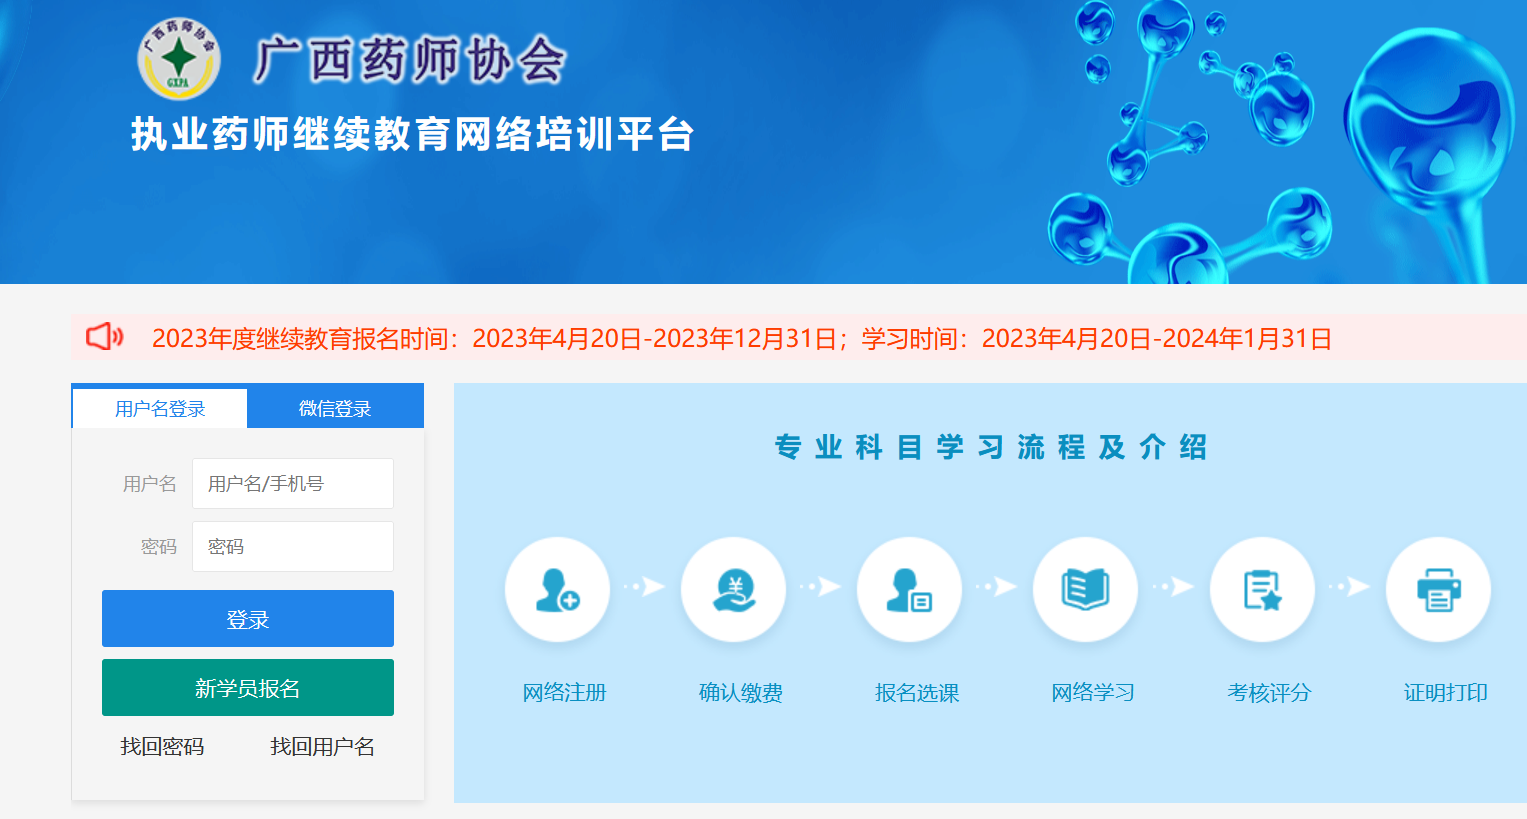Click the 密码 password input field

click(x=292, y=546)
